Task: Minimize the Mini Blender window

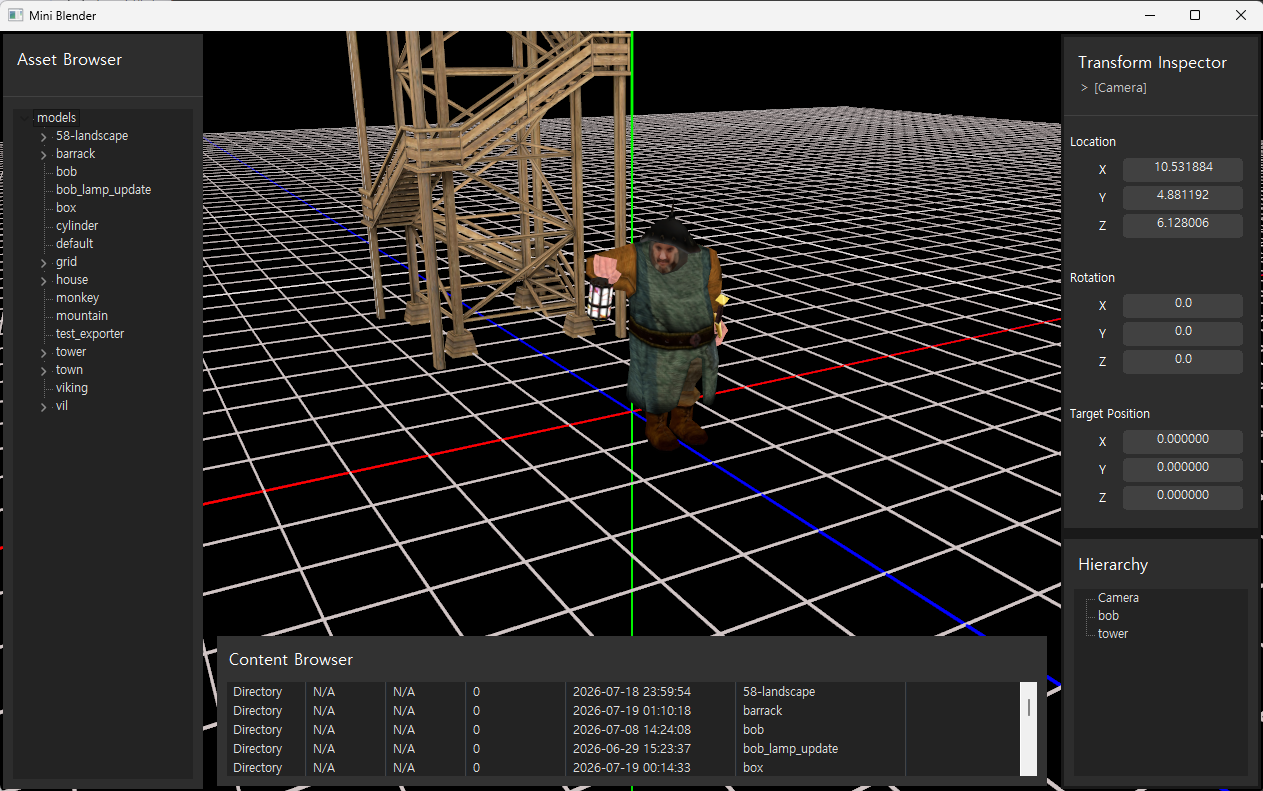Action: (x=1149, y=15)
